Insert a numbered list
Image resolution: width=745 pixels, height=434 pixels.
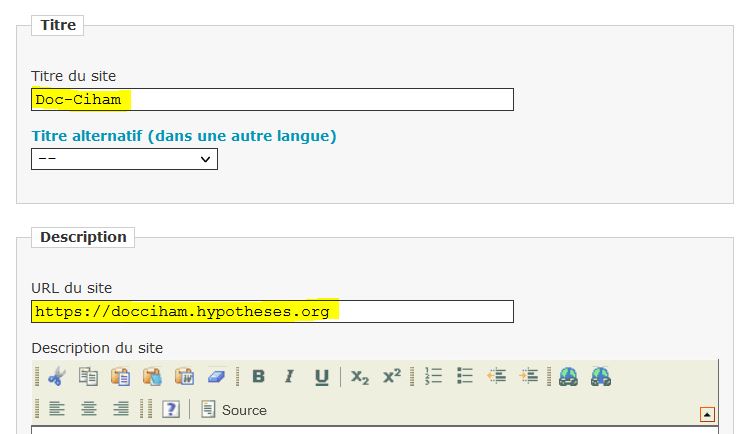point(433,376)
